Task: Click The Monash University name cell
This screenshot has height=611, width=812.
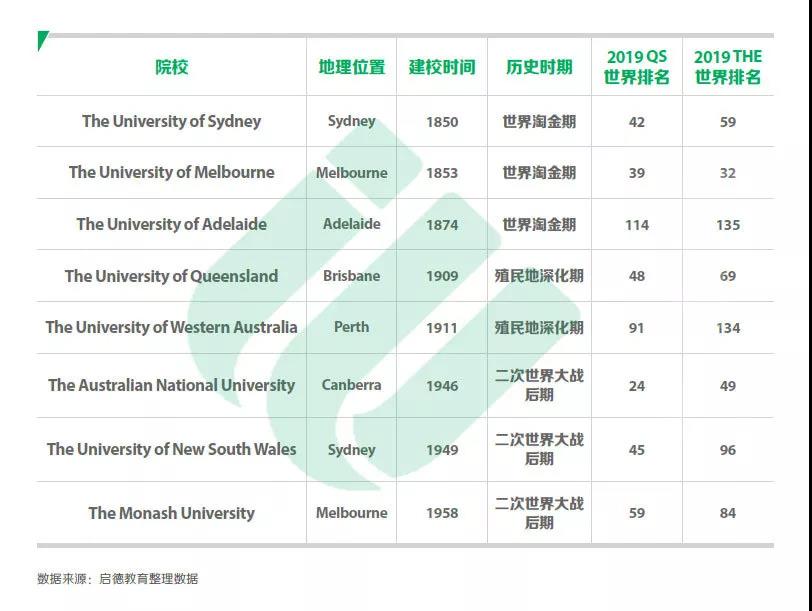Action: click(x=171, y=513)
